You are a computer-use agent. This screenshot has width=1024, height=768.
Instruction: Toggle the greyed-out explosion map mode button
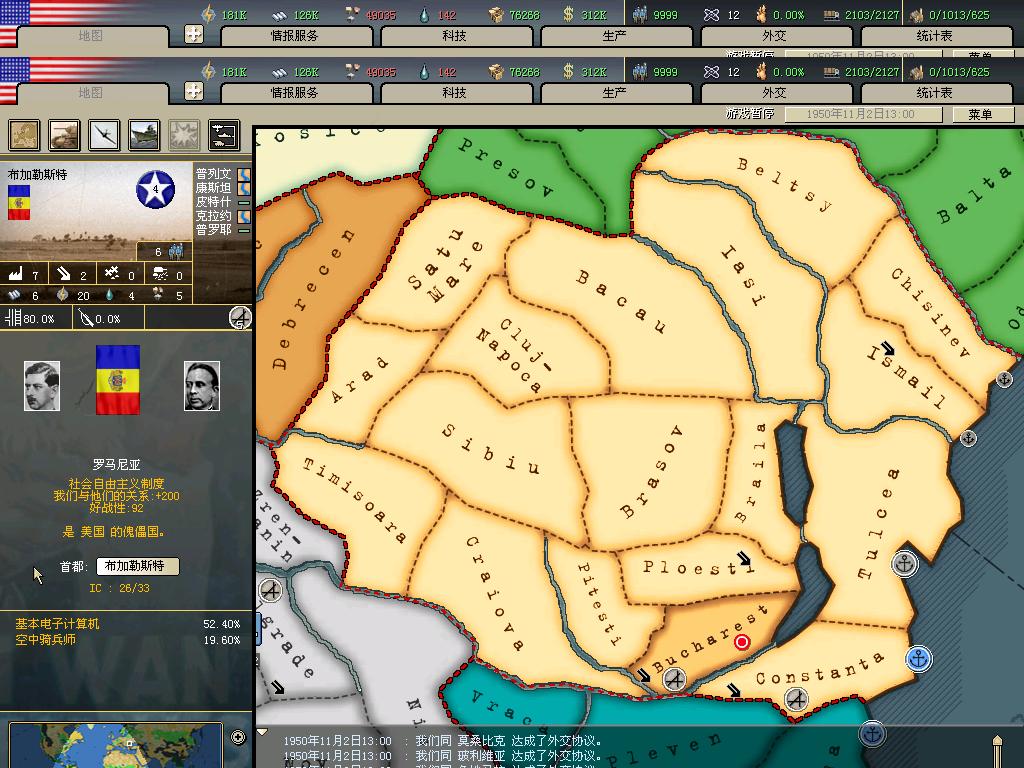click(x=183, y=135)
